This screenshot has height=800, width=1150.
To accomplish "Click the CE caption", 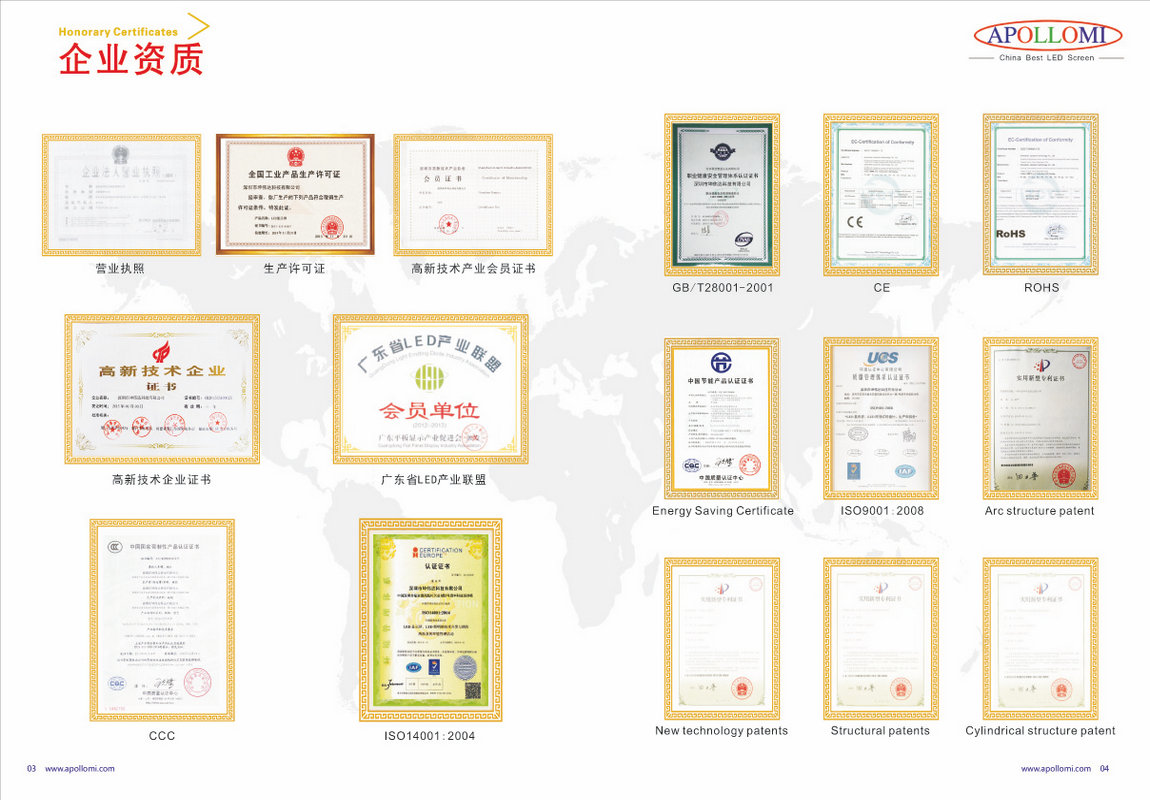I will (882, 287).
